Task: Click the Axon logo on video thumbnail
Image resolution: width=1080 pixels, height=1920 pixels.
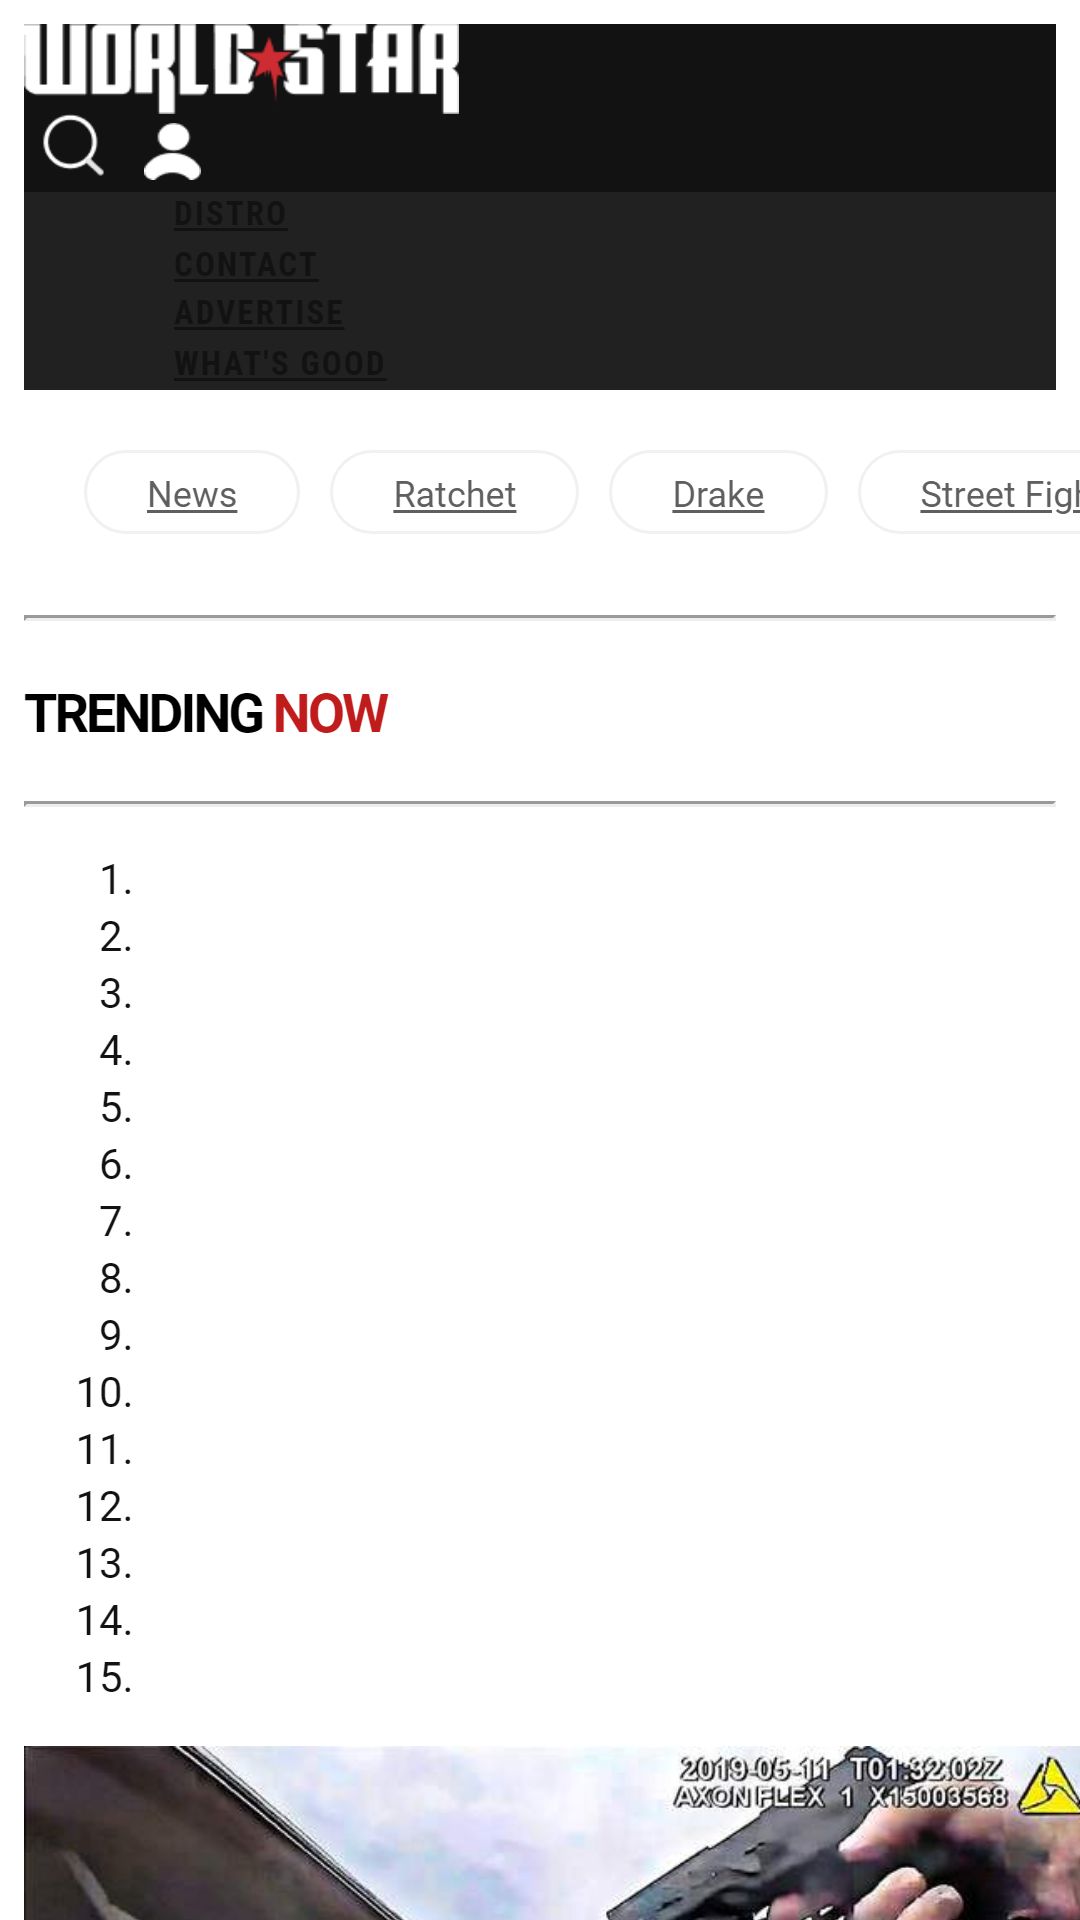Action: click(x=1048, y=1786)
